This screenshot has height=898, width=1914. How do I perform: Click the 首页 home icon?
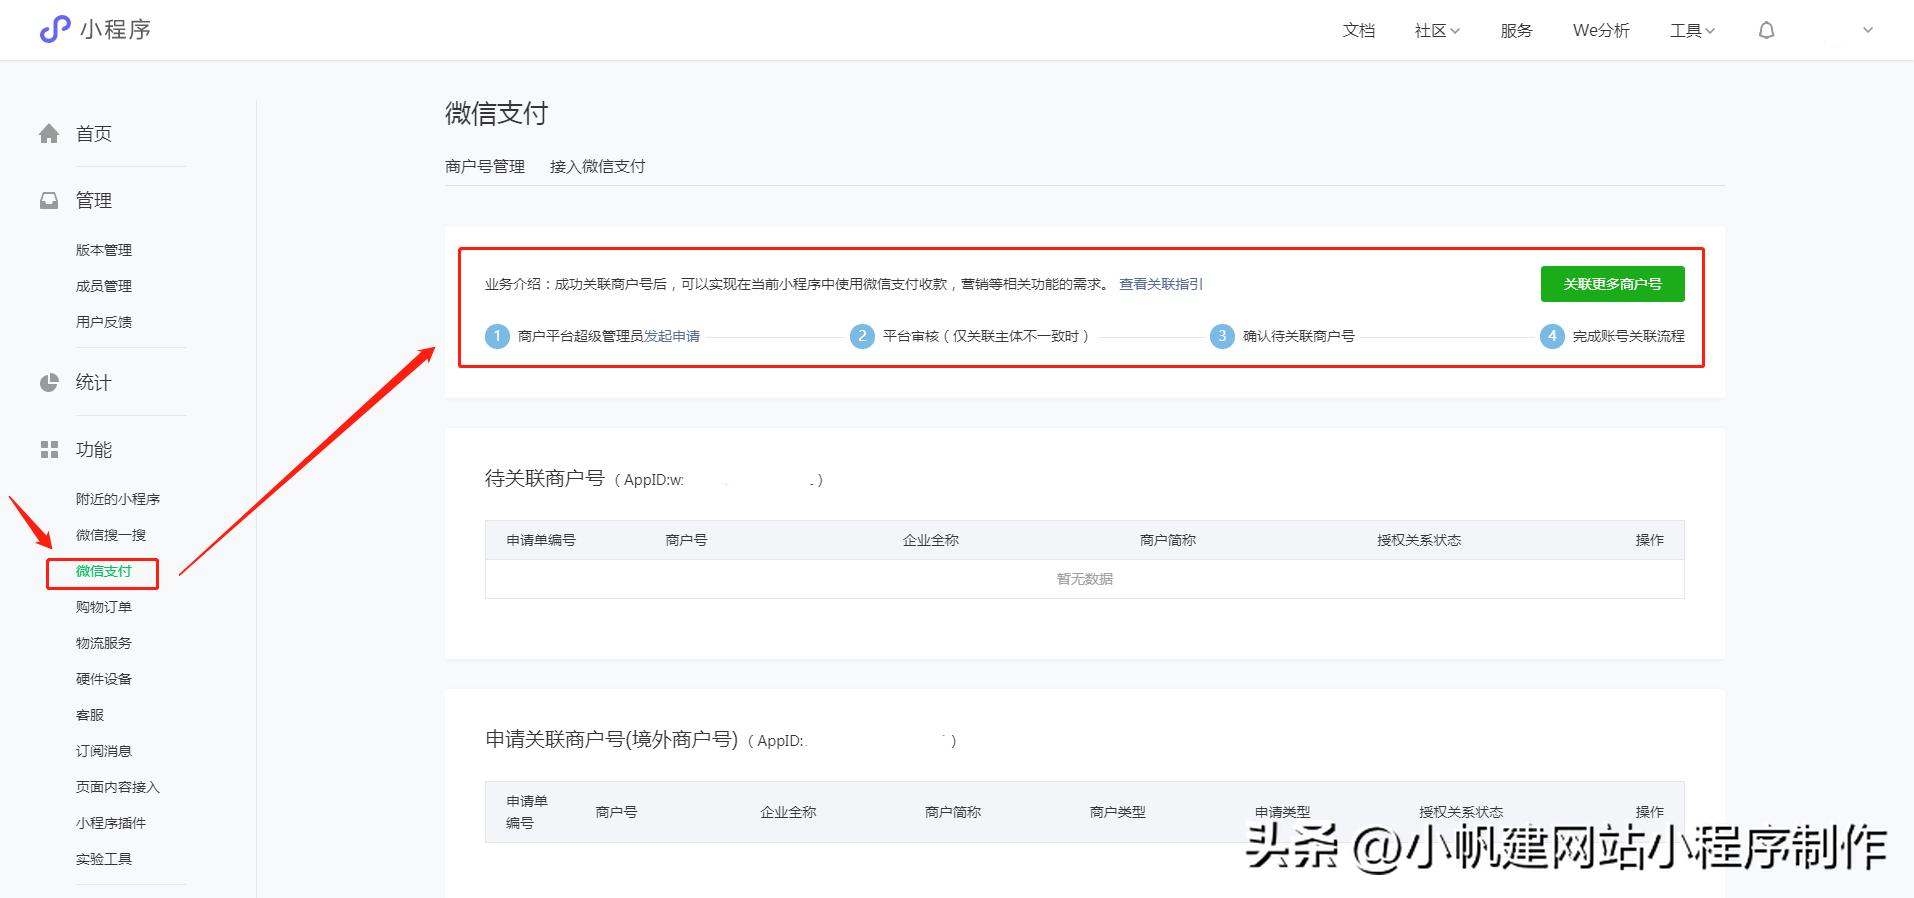pos(49,134)
